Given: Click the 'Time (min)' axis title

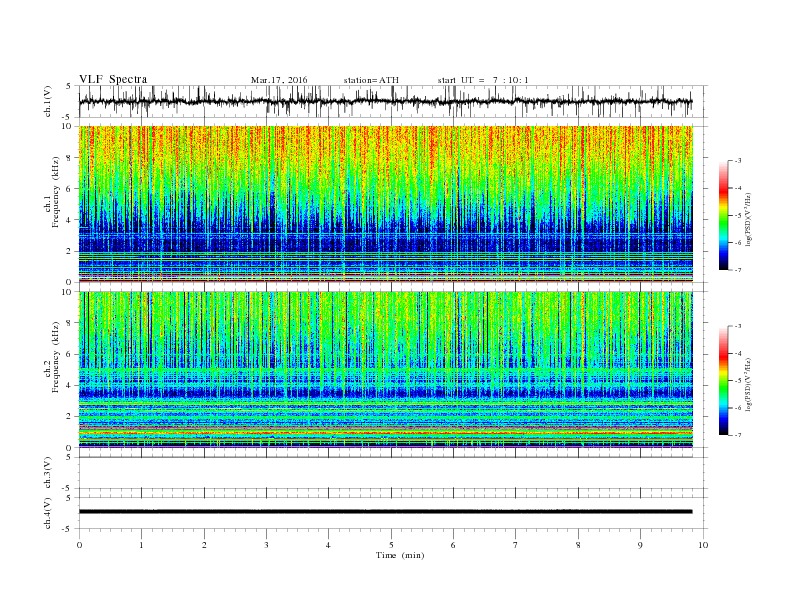Looking at the screenshot, I should [400, 555].
